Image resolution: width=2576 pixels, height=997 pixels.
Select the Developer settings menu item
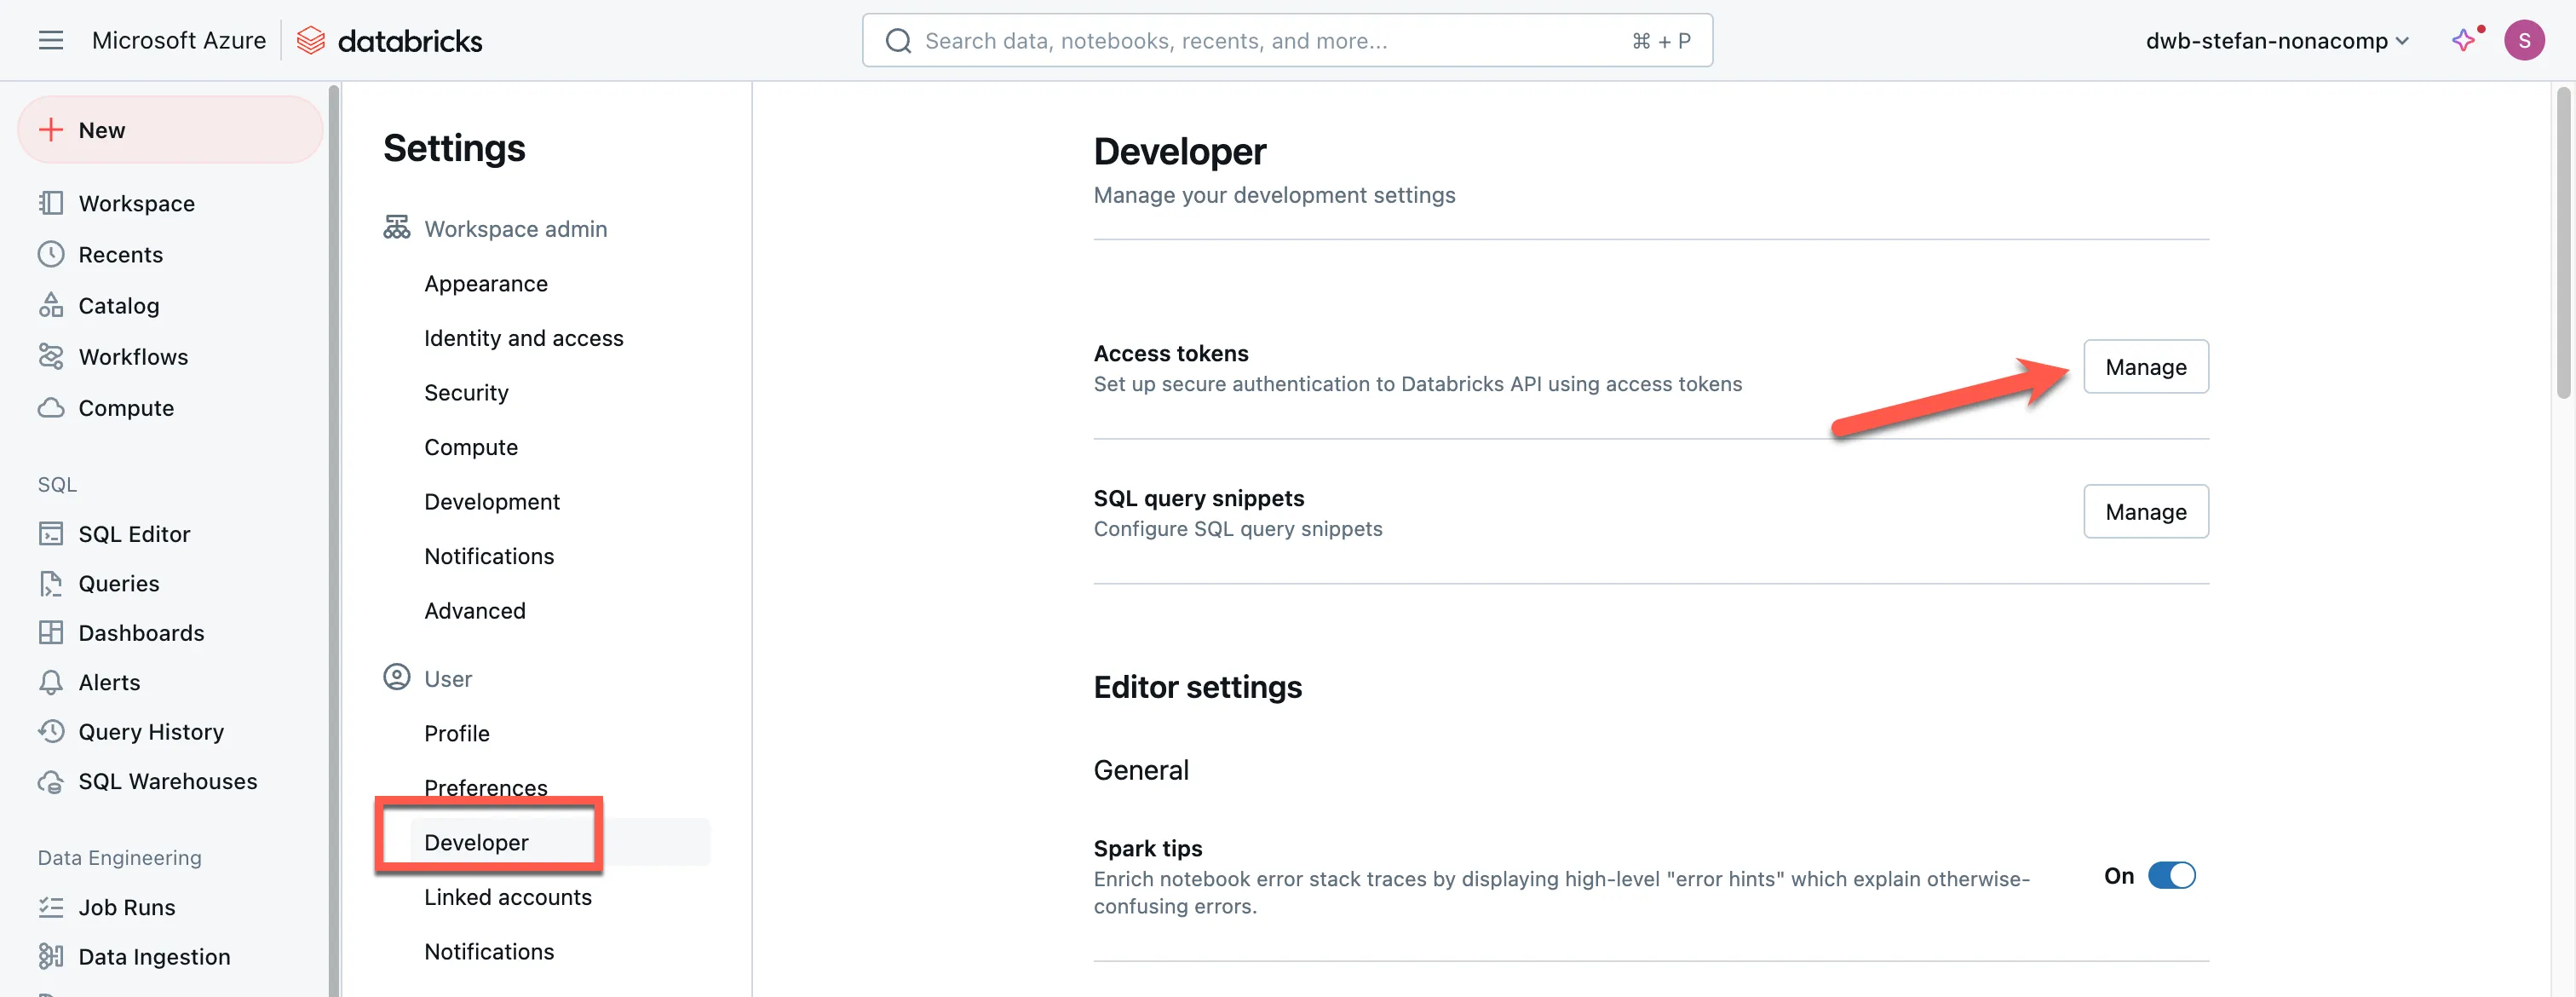(476, 842)
